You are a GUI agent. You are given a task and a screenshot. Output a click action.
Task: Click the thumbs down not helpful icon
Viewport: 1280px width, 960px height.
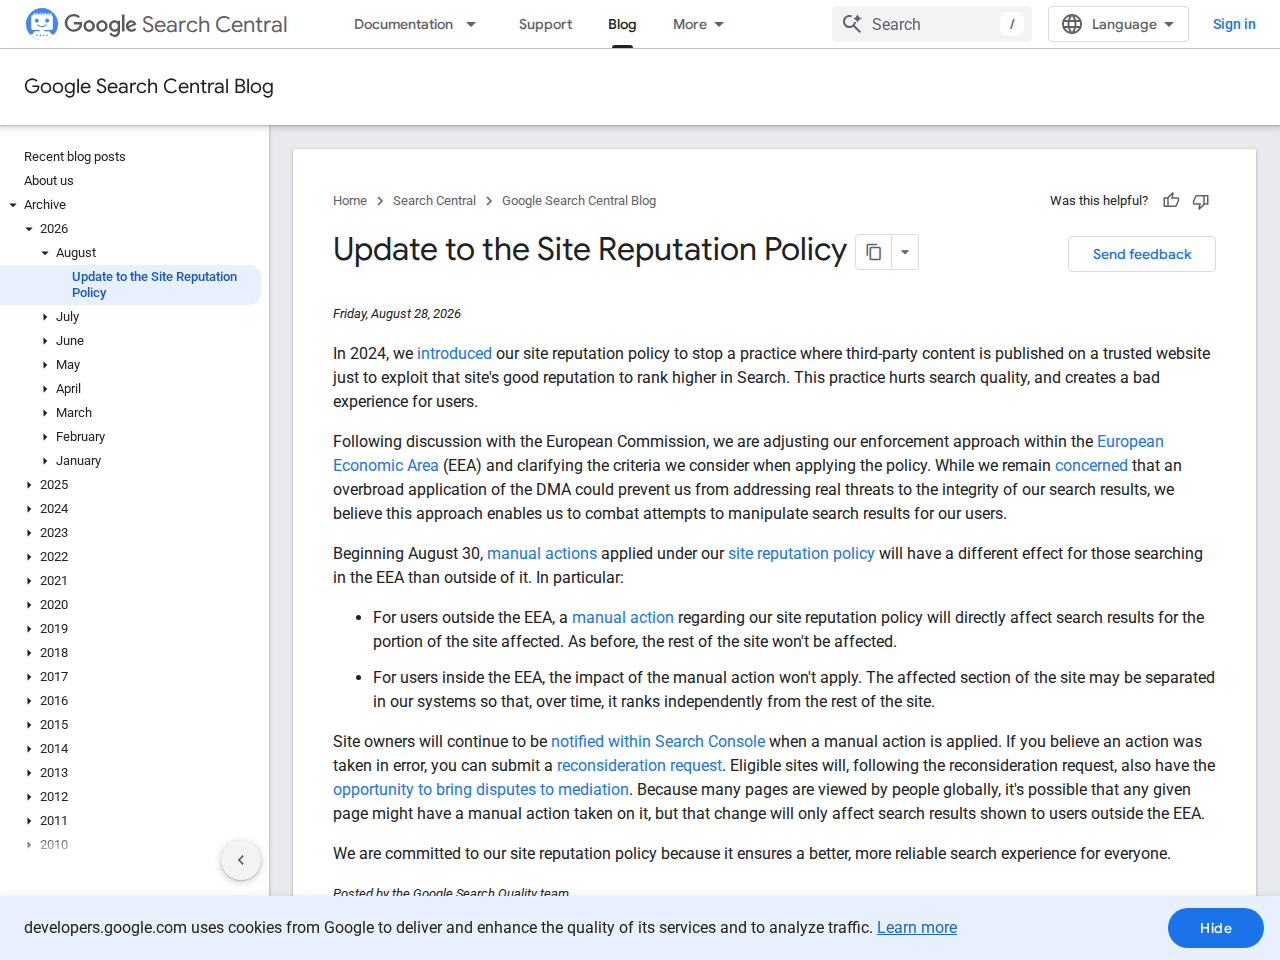coord(1201,201)
